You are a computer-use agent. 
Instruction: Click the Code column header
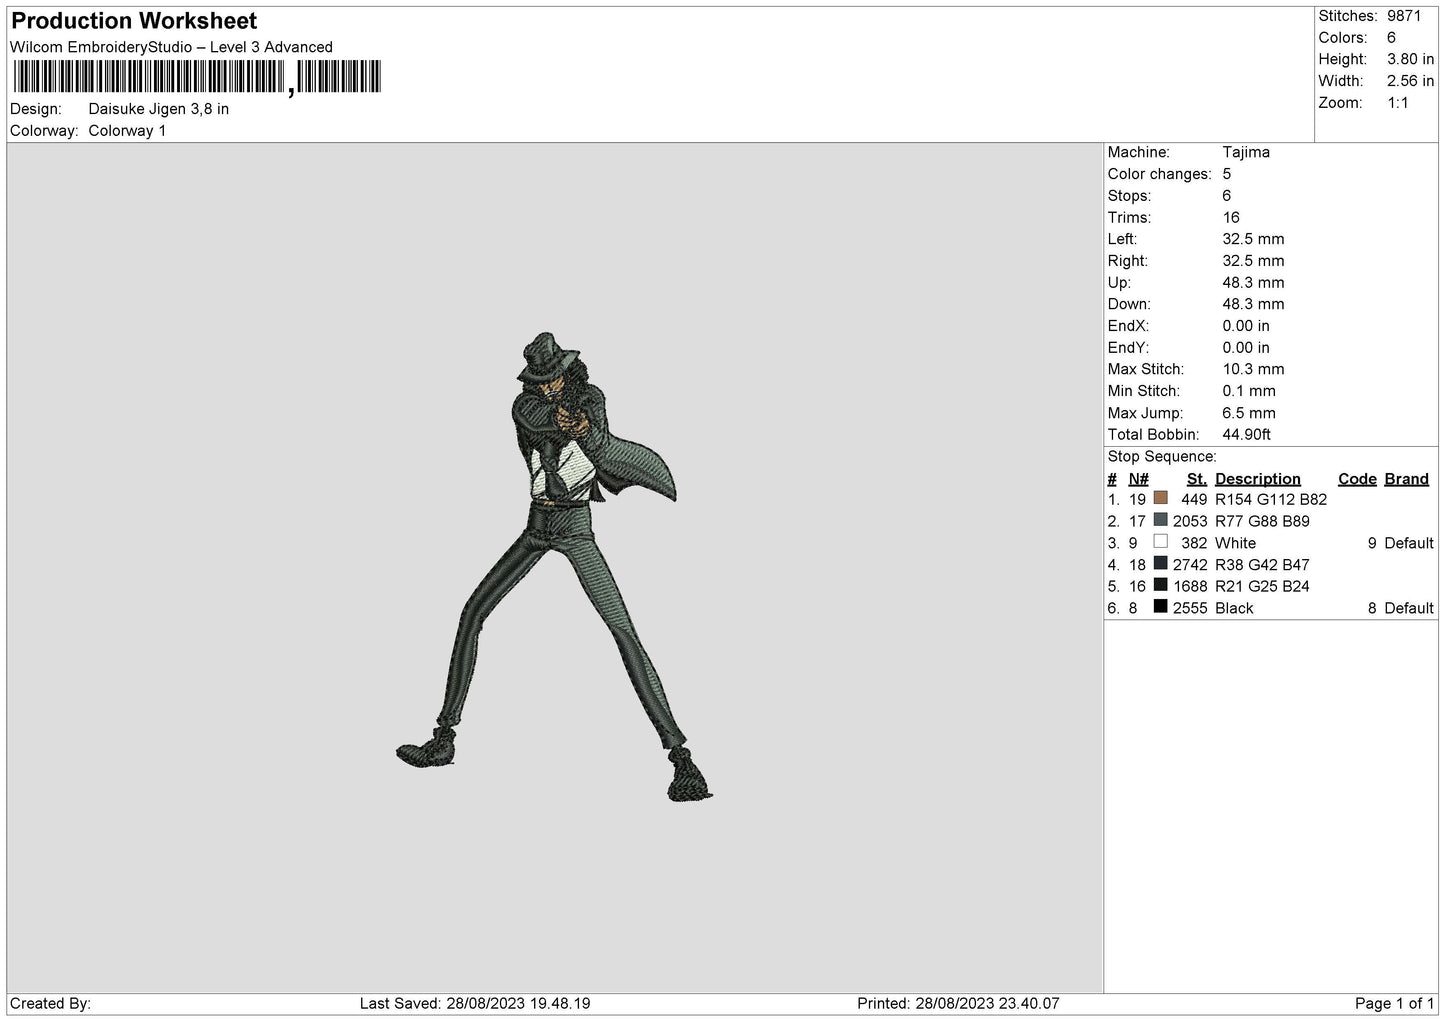click(1357, 479)
